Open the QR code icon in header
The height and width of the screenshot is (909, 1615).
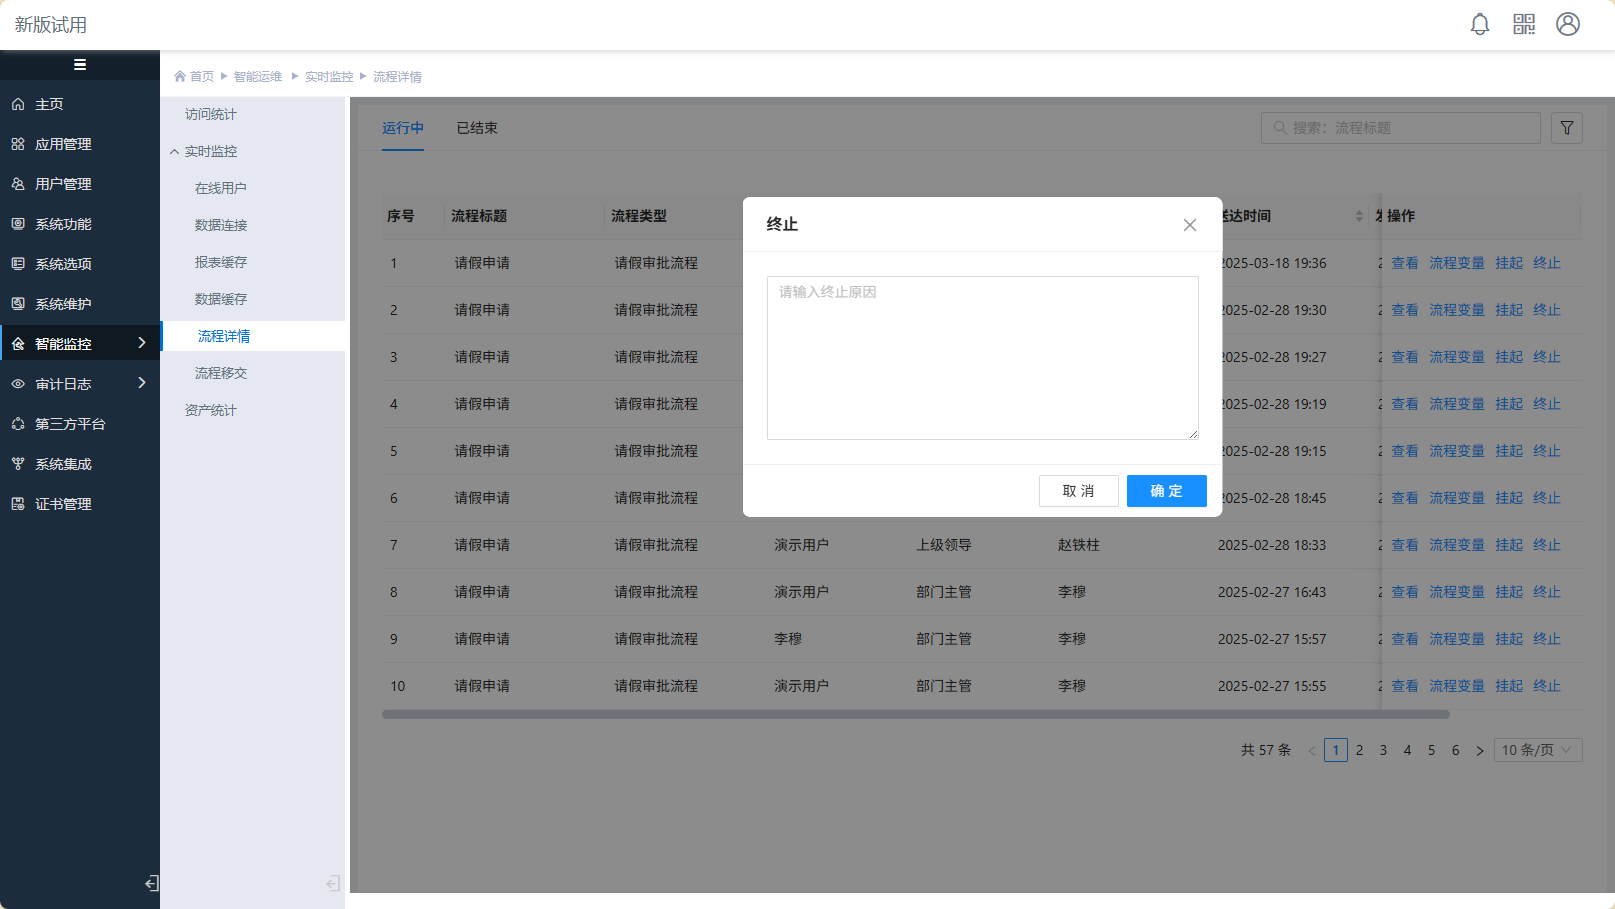tap(1524, 24)
